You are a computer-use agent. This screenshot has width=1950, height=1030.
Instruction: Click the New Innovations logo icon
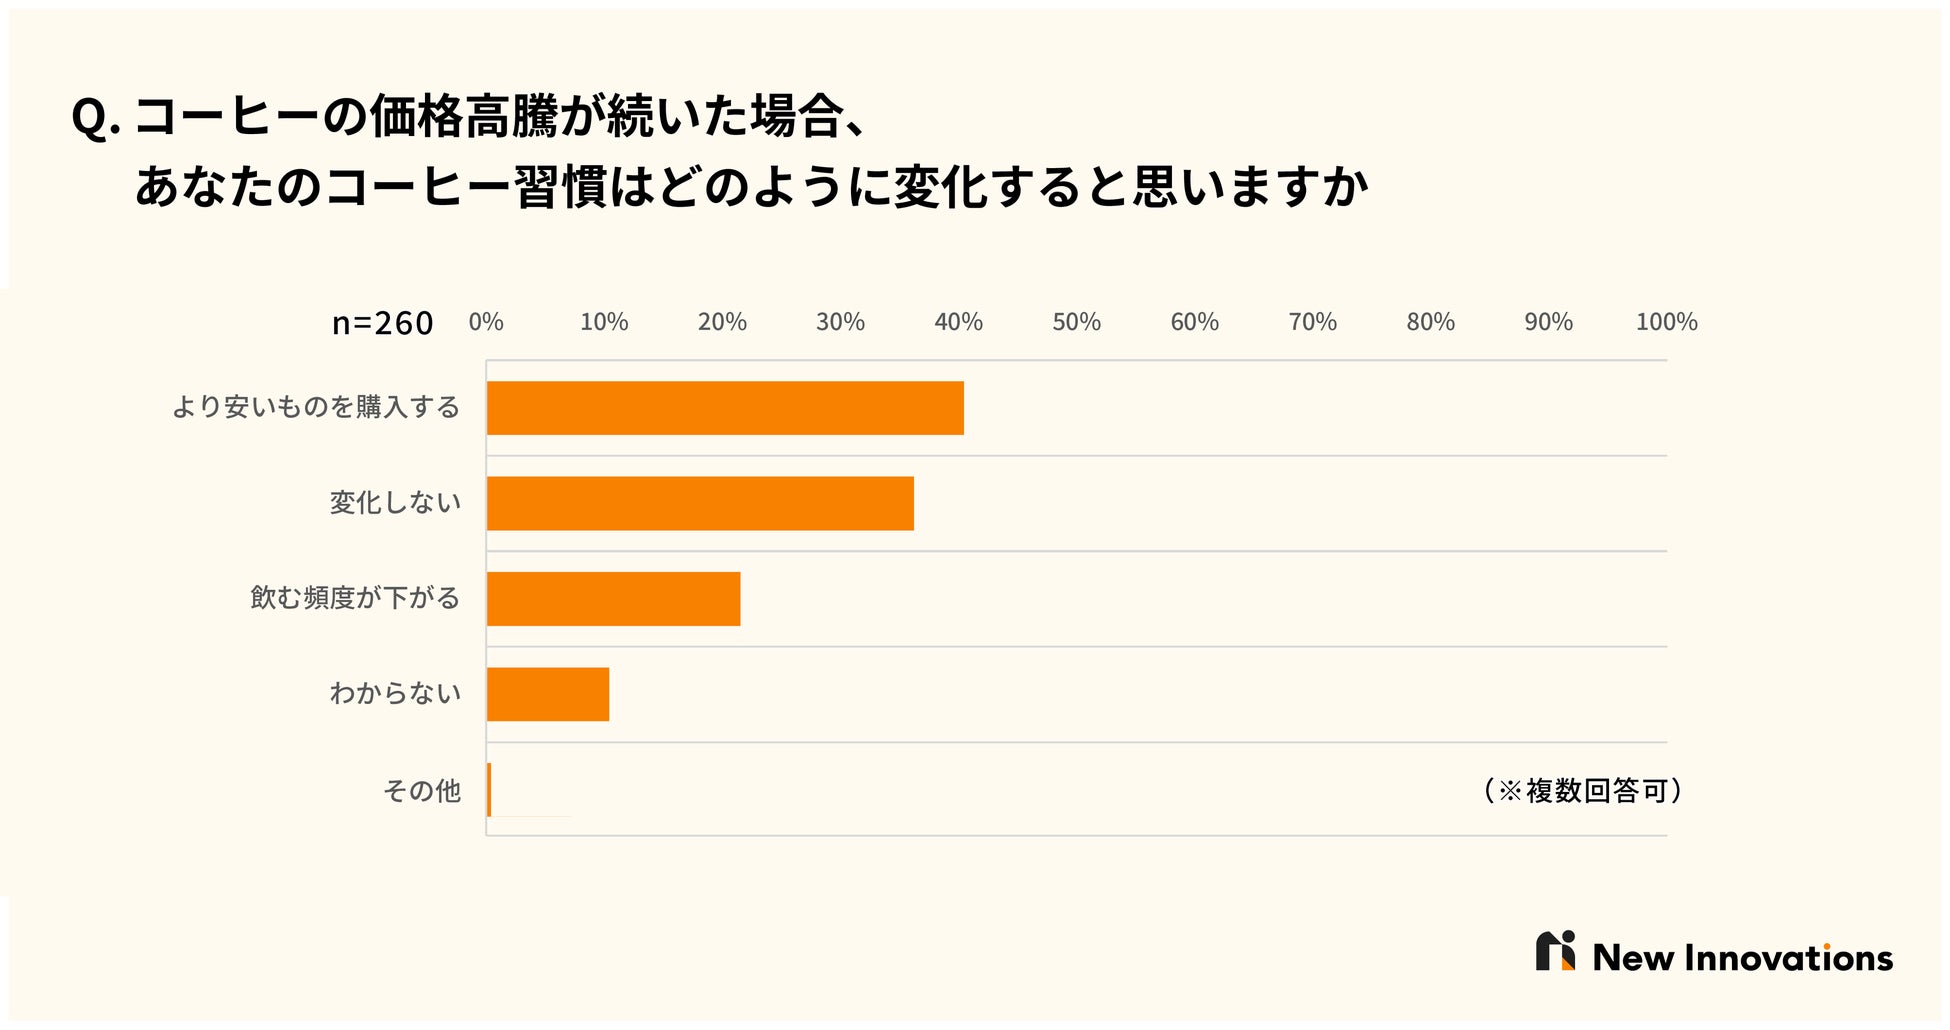[1555, 951]
